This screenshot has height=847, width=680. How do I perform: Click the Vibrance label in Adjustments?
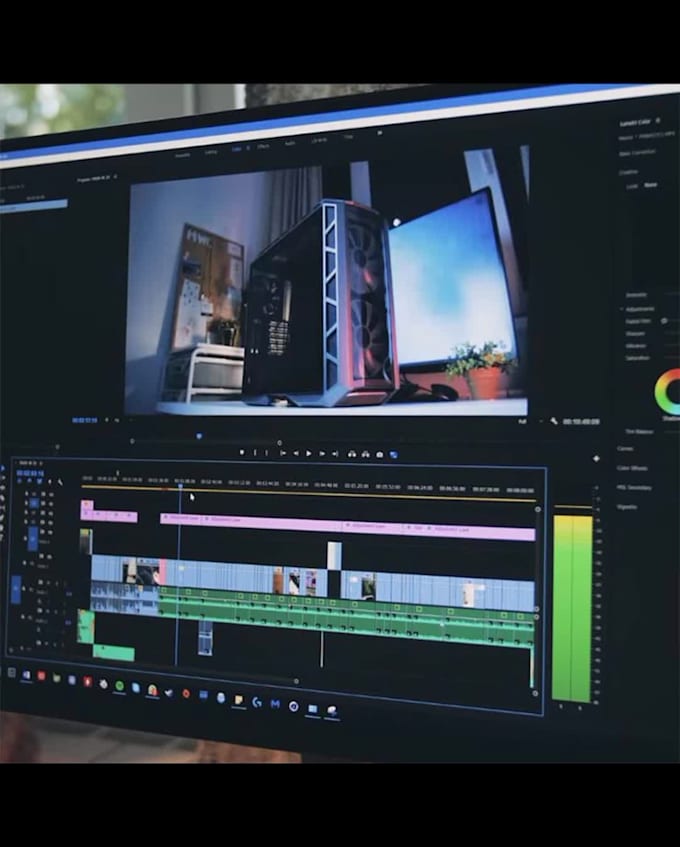click(x=635, y=346)
